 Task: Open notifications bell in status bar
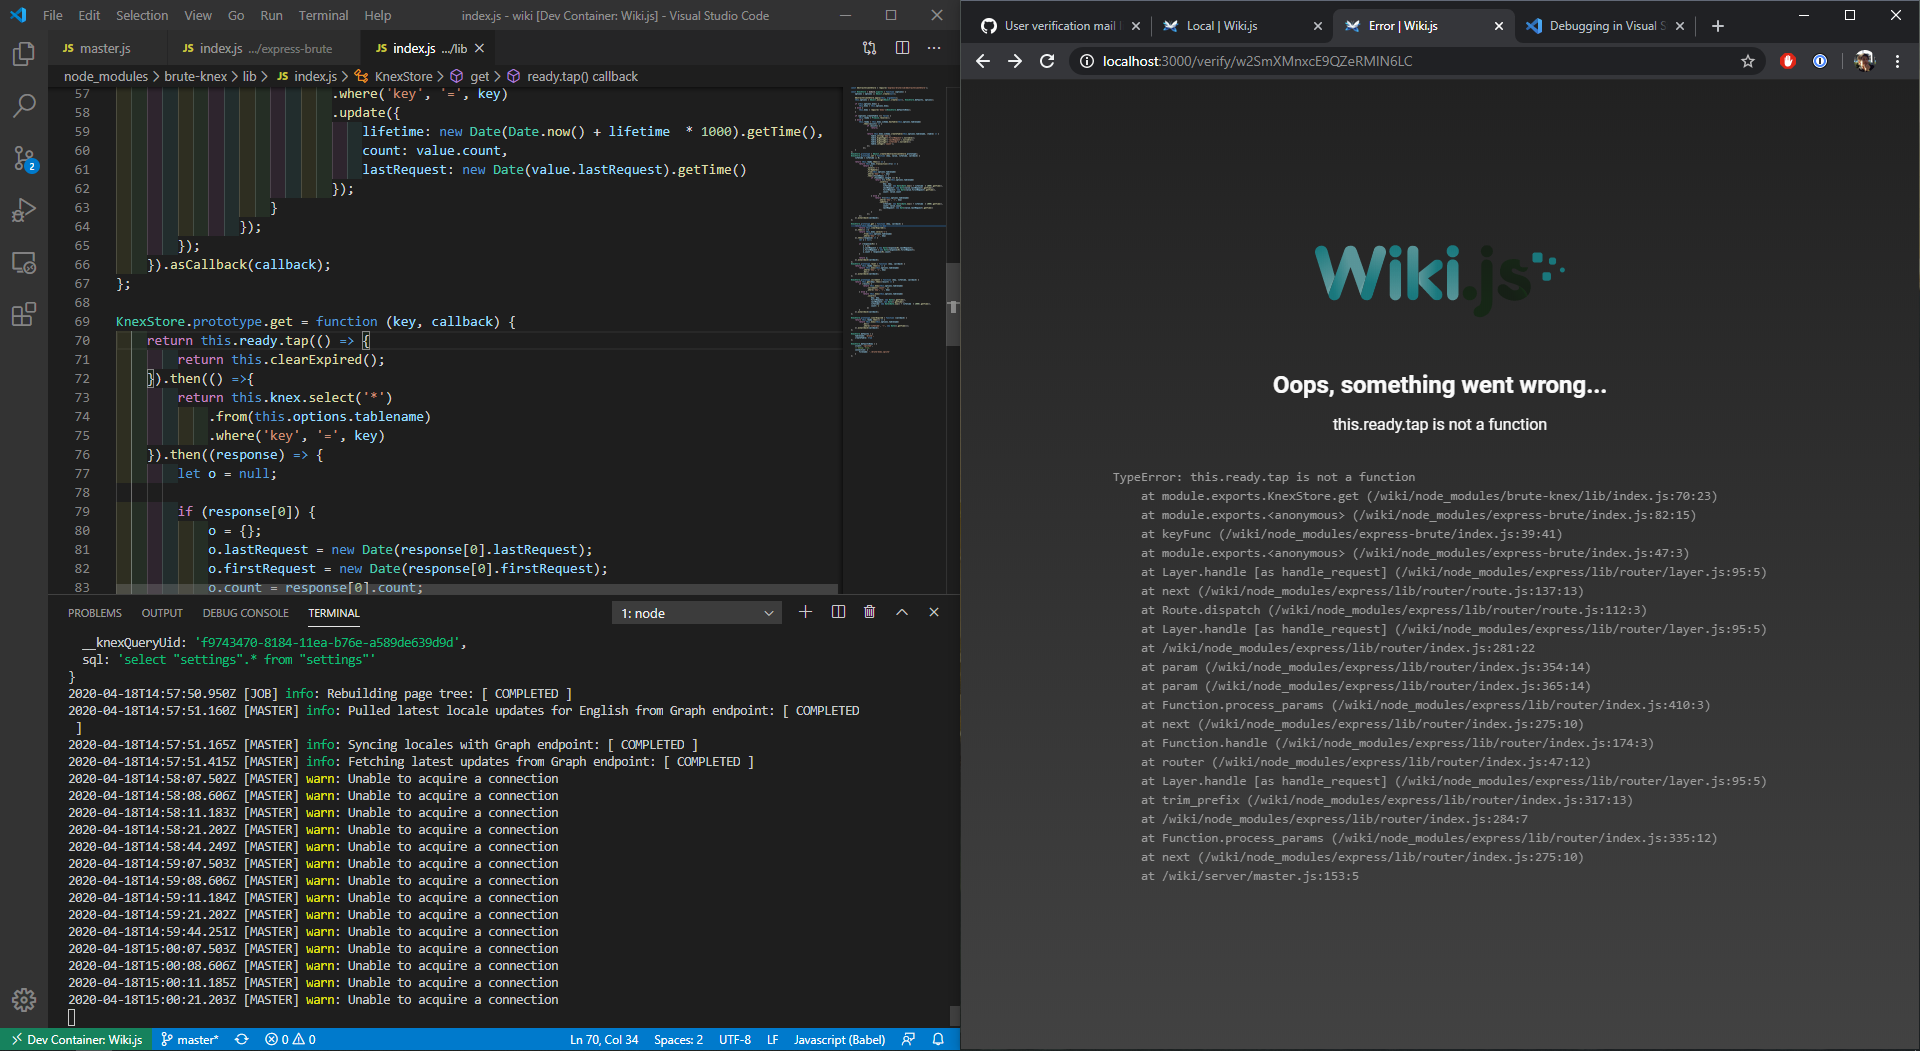(x=938, y=1040)
